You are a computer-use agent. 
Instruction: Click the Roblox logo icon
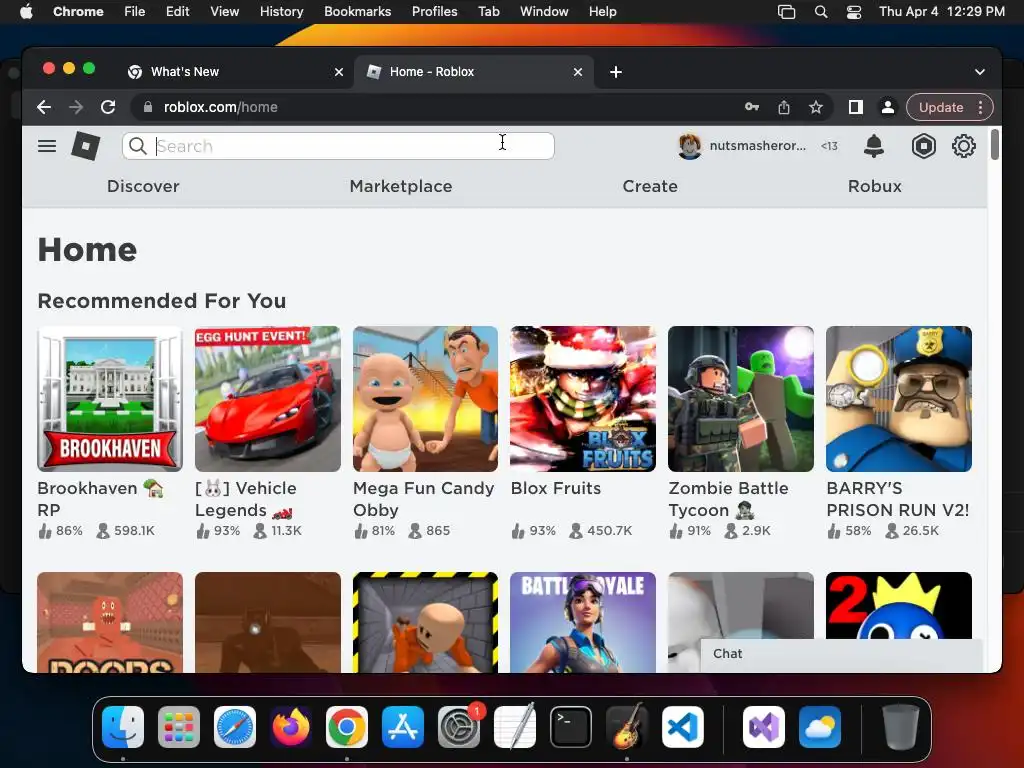tap(86, 146)
